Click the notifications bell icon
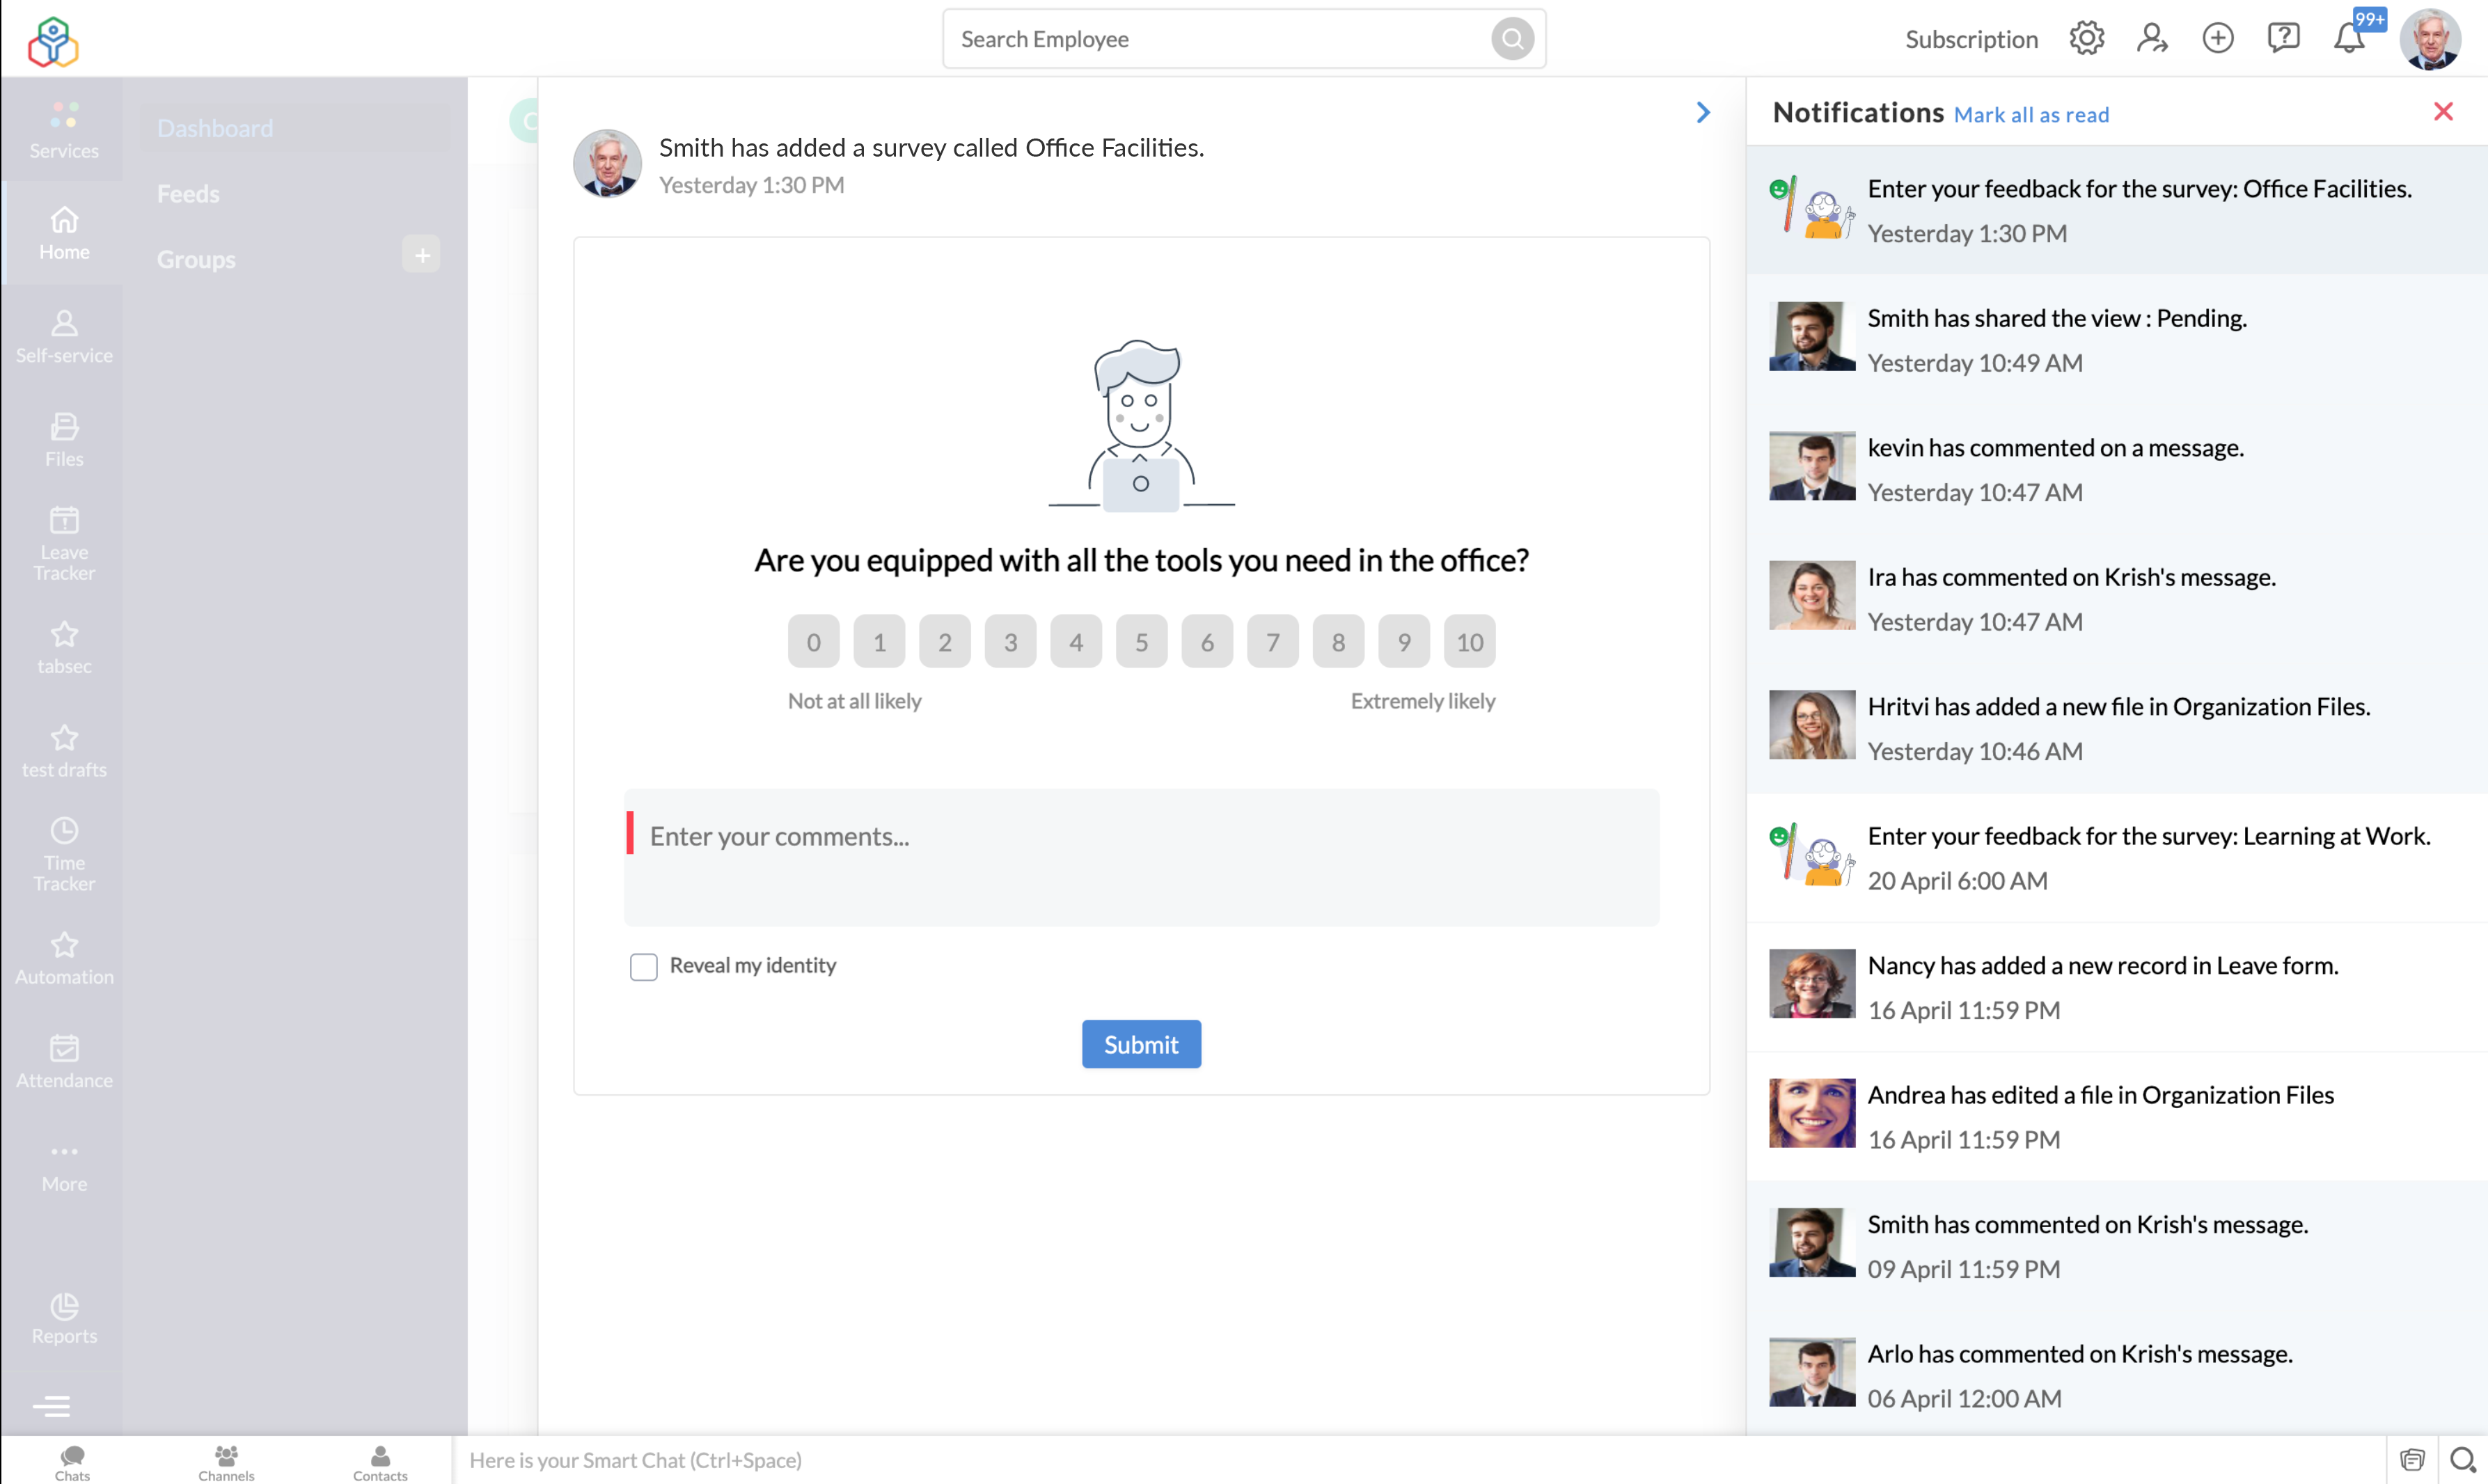Viewport: 2488px width, 1484px height. [x=2348, y=38]
